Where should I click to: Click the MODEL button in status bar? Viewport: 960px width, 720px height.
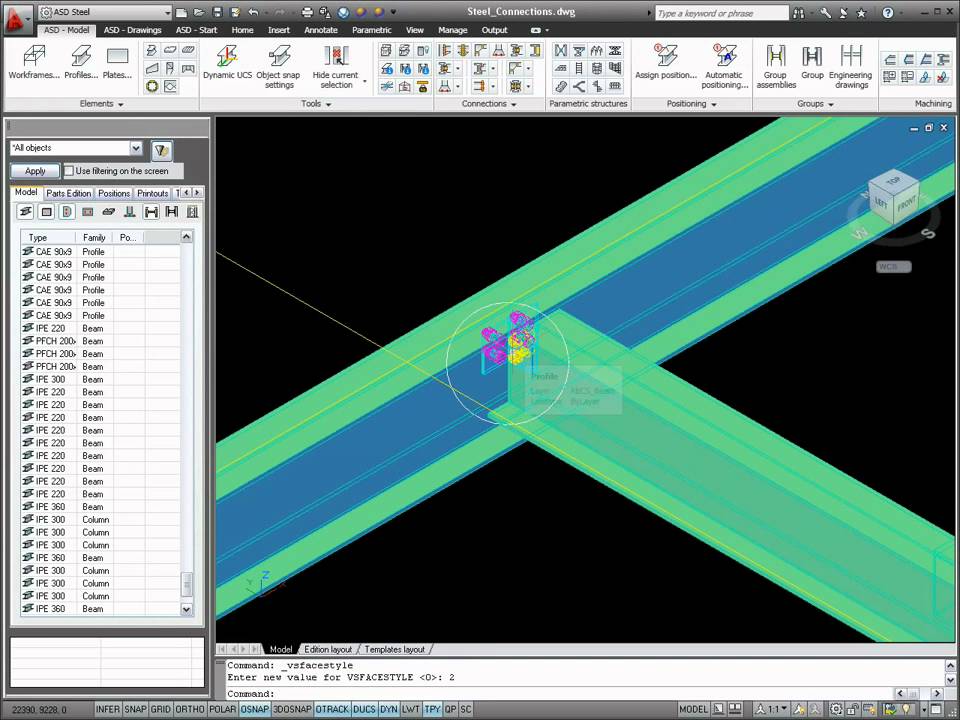(x=694, y=709)
